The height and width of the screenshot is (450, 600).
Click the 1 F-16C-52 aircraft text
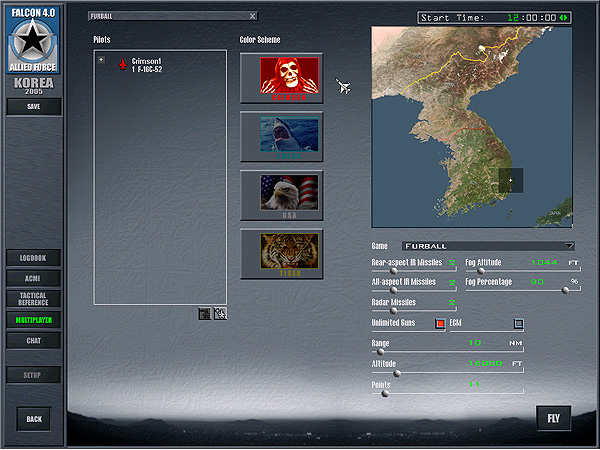[x=147, y=70]
